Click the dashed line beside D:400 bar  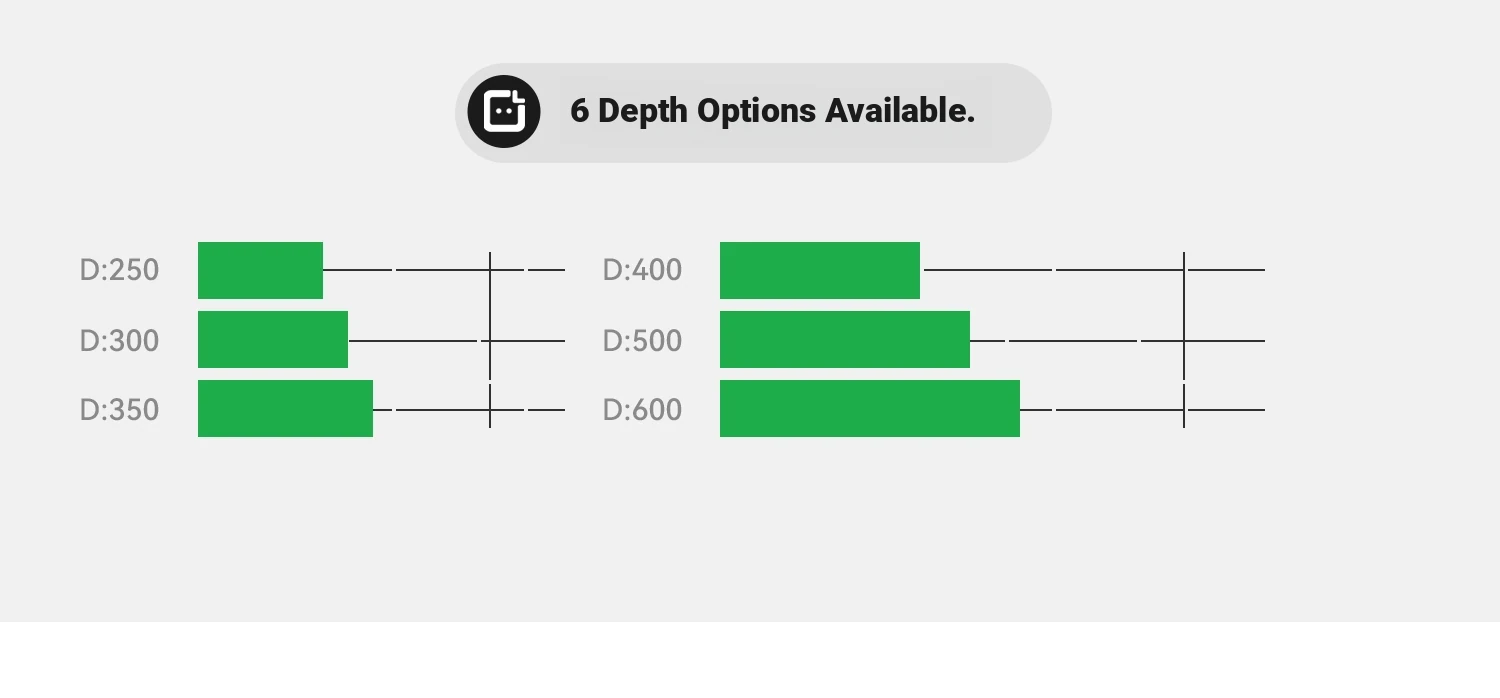1092,270
